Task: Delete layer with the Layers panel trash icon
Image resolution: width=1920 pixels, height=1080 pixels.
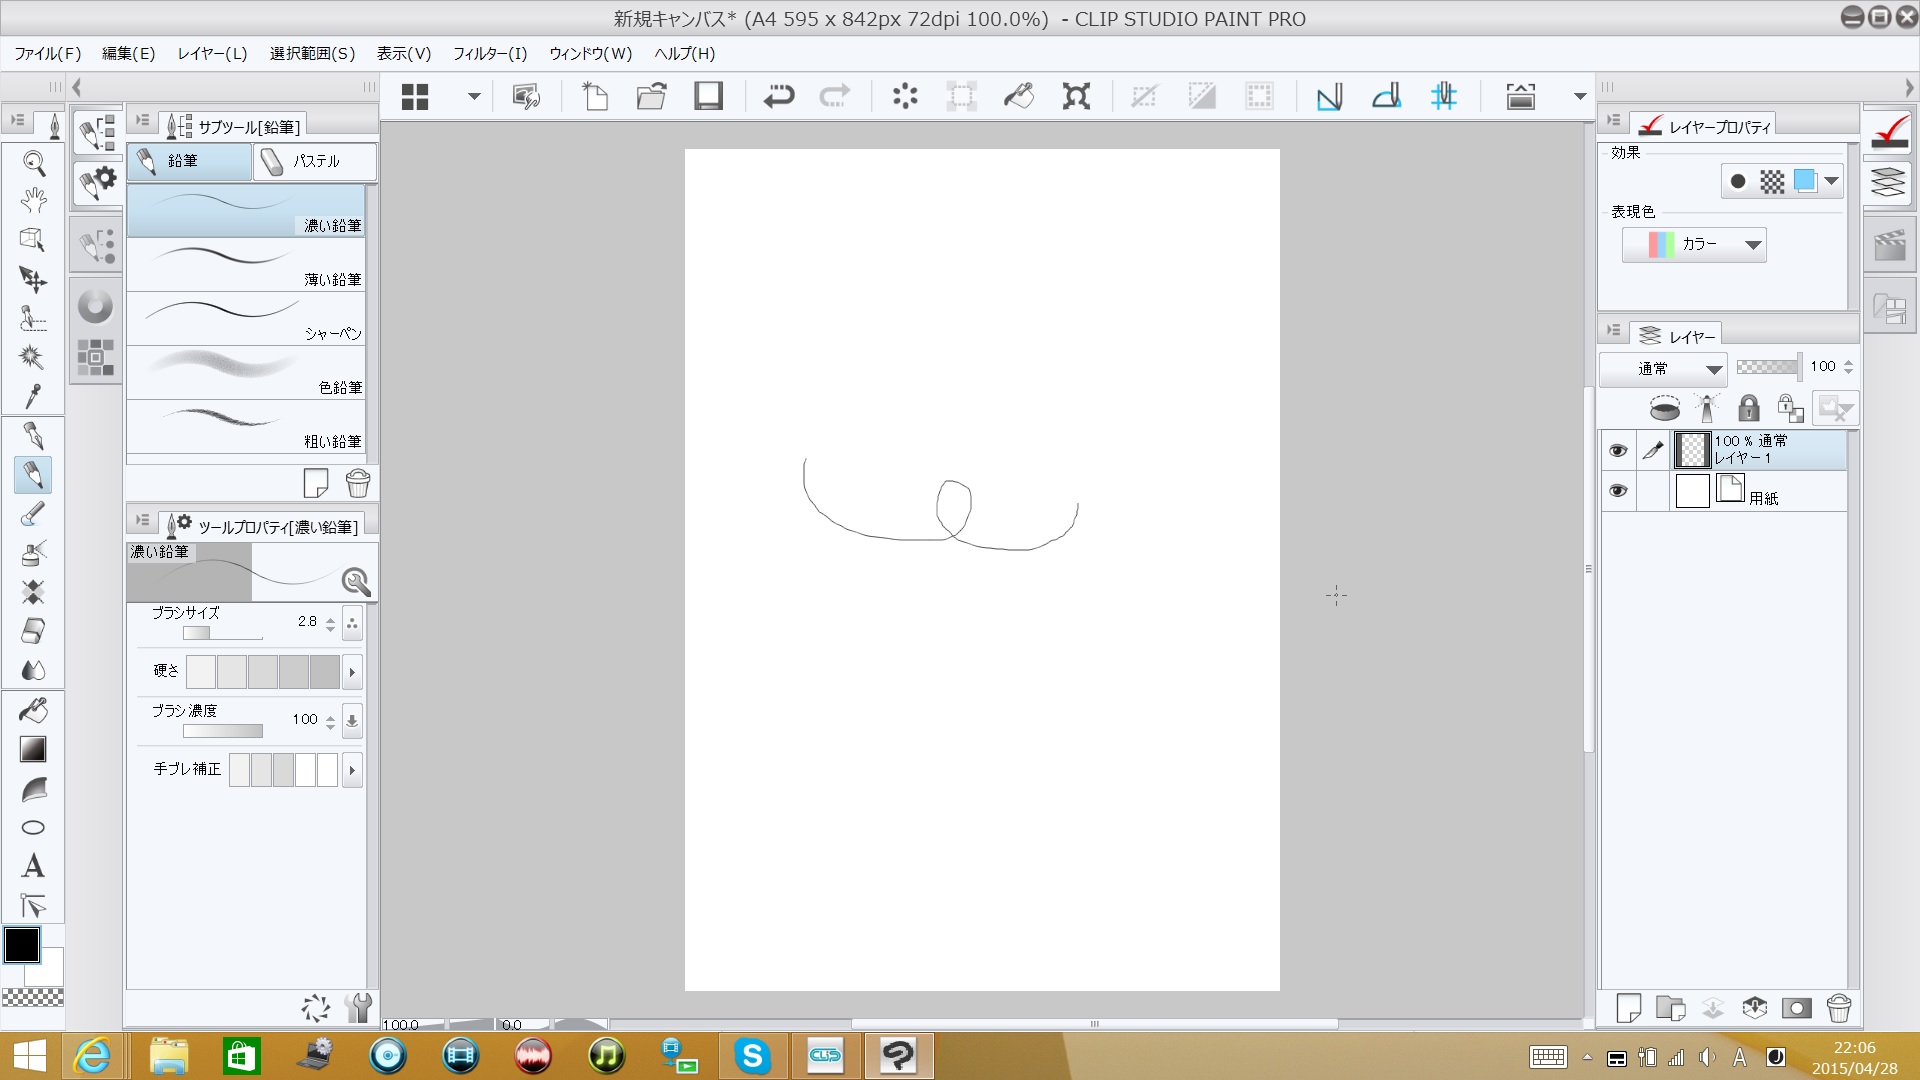Action: (x=1838, y=1007)
